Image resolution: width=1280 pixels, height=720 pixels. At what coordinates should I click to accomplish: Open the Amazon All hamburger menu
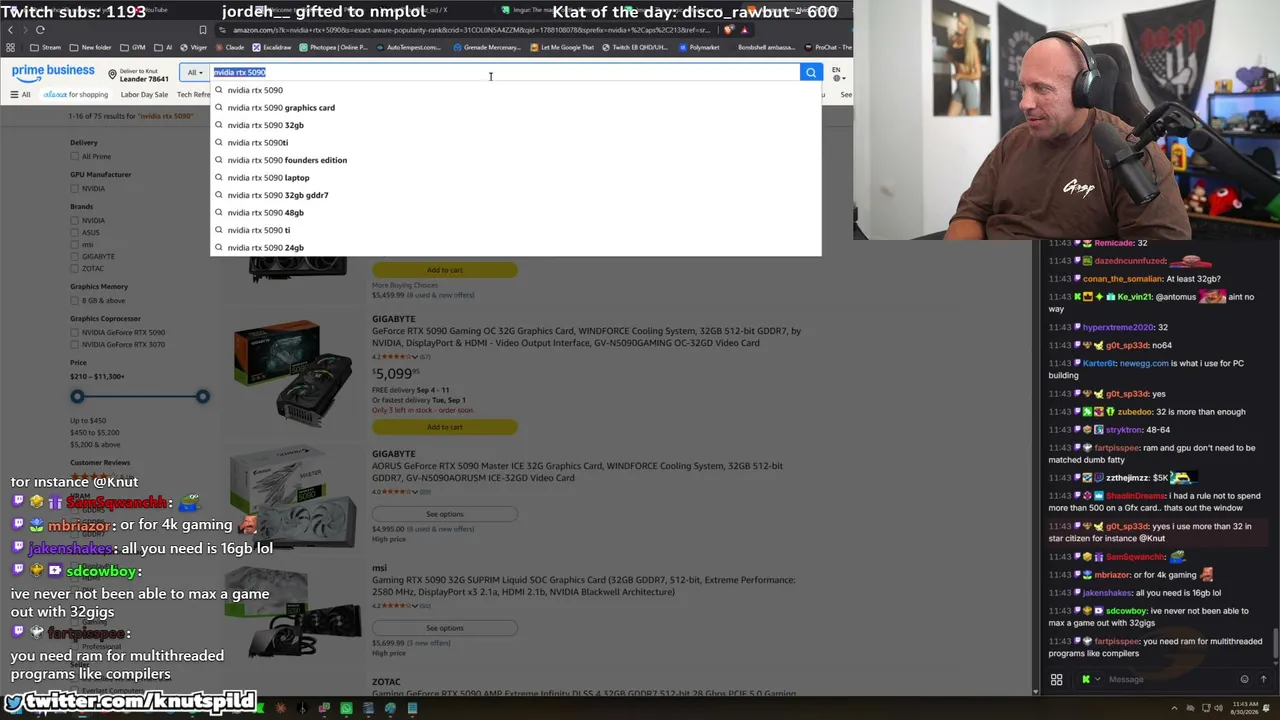20,95
